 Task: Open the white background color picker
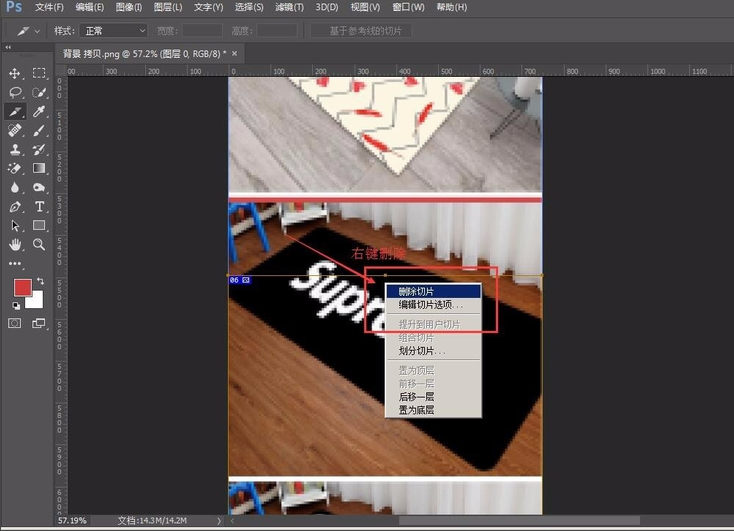pos(37,302)
